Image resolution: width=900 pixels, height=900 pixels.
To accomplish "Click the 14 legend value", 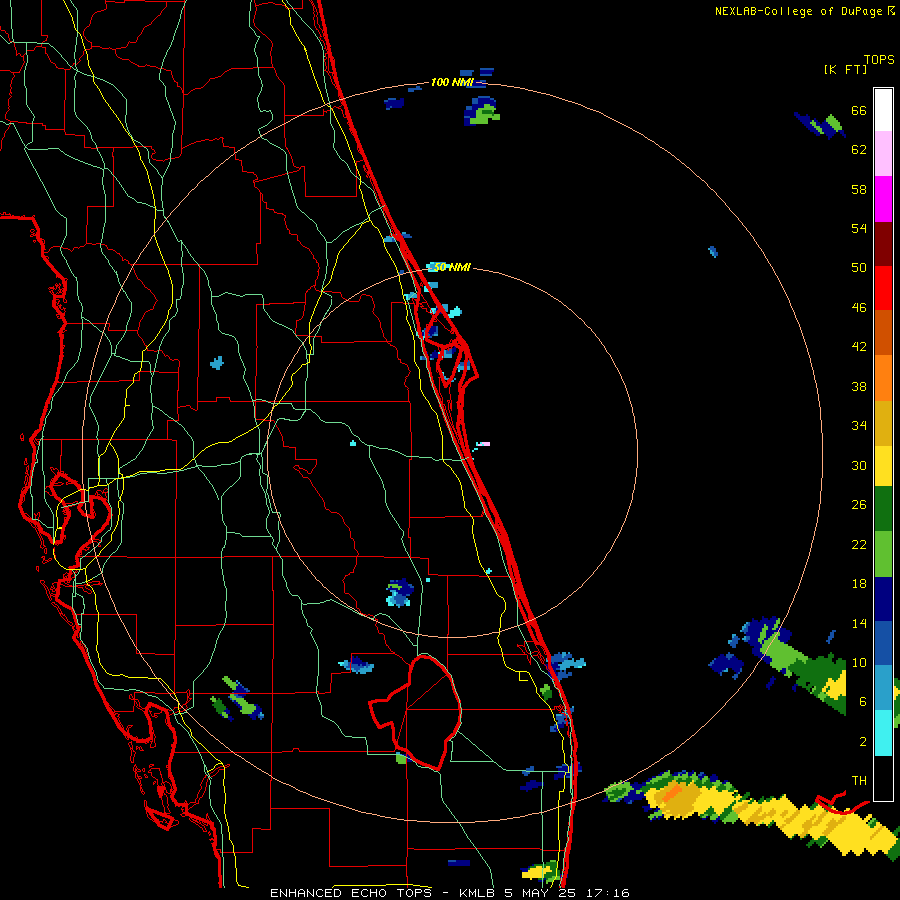I will coord(859,623).
